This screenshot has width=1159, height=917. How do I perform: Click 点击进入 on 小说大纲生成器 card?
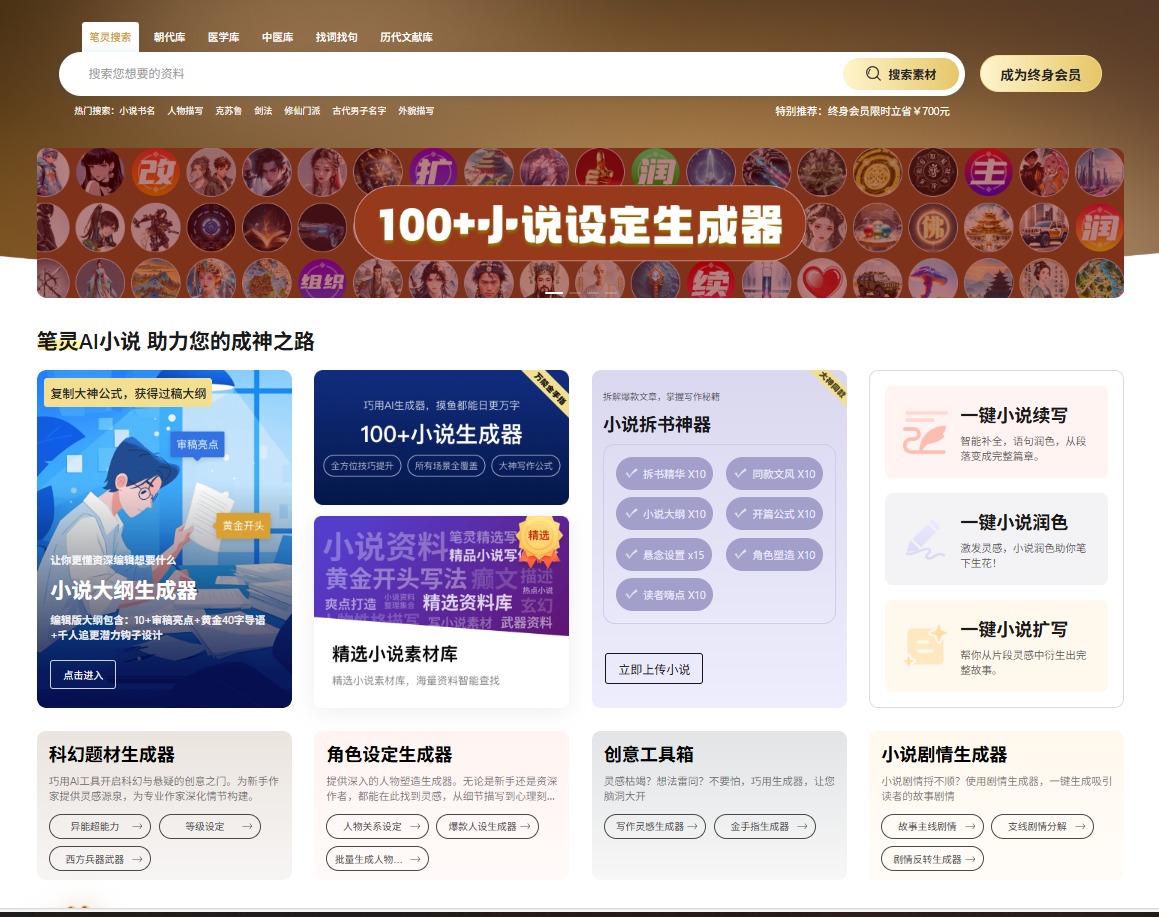click(x=83, y=675)
